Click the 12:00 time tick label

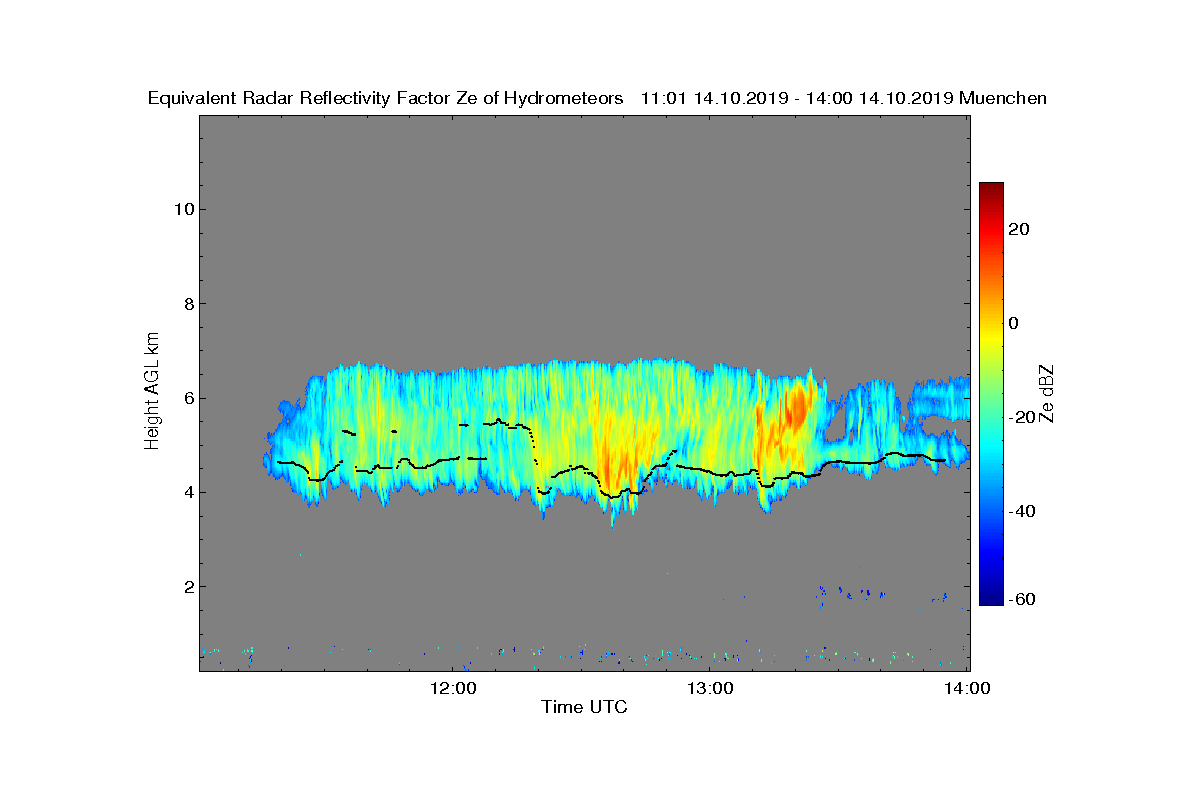pos(452,688)
